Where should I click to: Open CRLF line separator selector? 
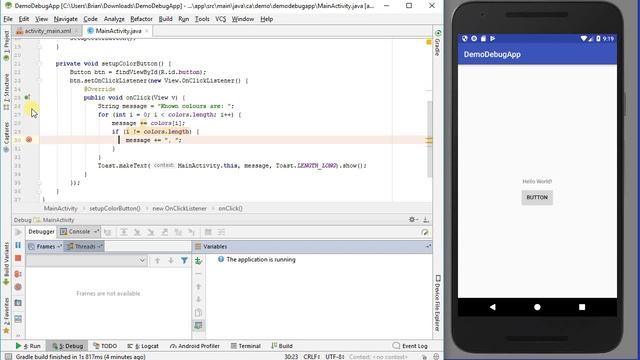coord(311,357)
